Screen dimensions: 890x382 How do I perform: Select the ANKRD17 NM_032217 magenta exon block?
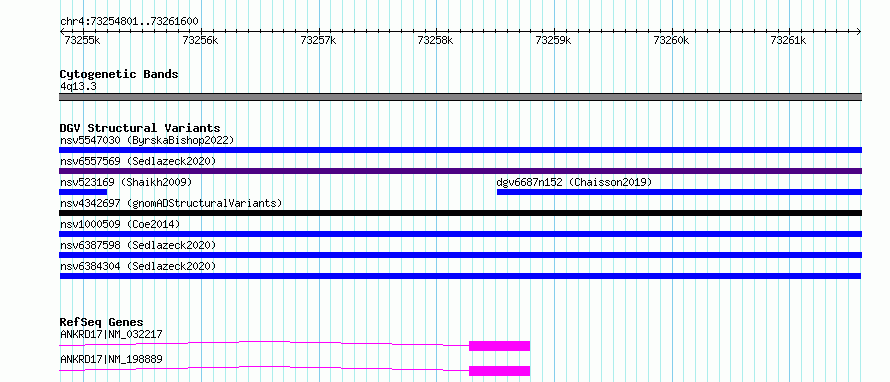click(499, 346)
